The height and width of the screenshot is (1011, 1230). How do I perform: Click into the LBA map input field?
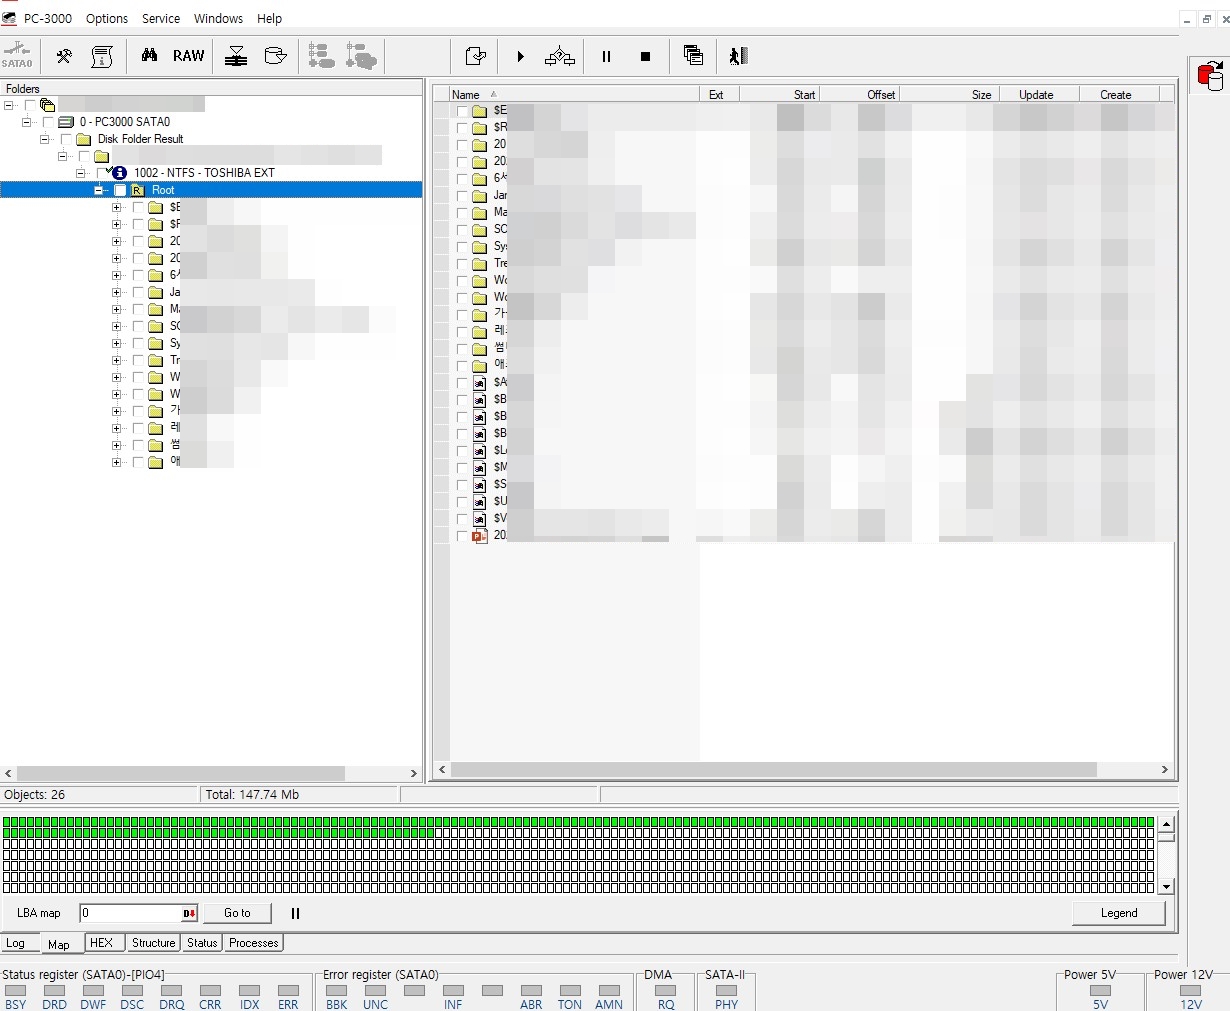(x=131, y=913)
